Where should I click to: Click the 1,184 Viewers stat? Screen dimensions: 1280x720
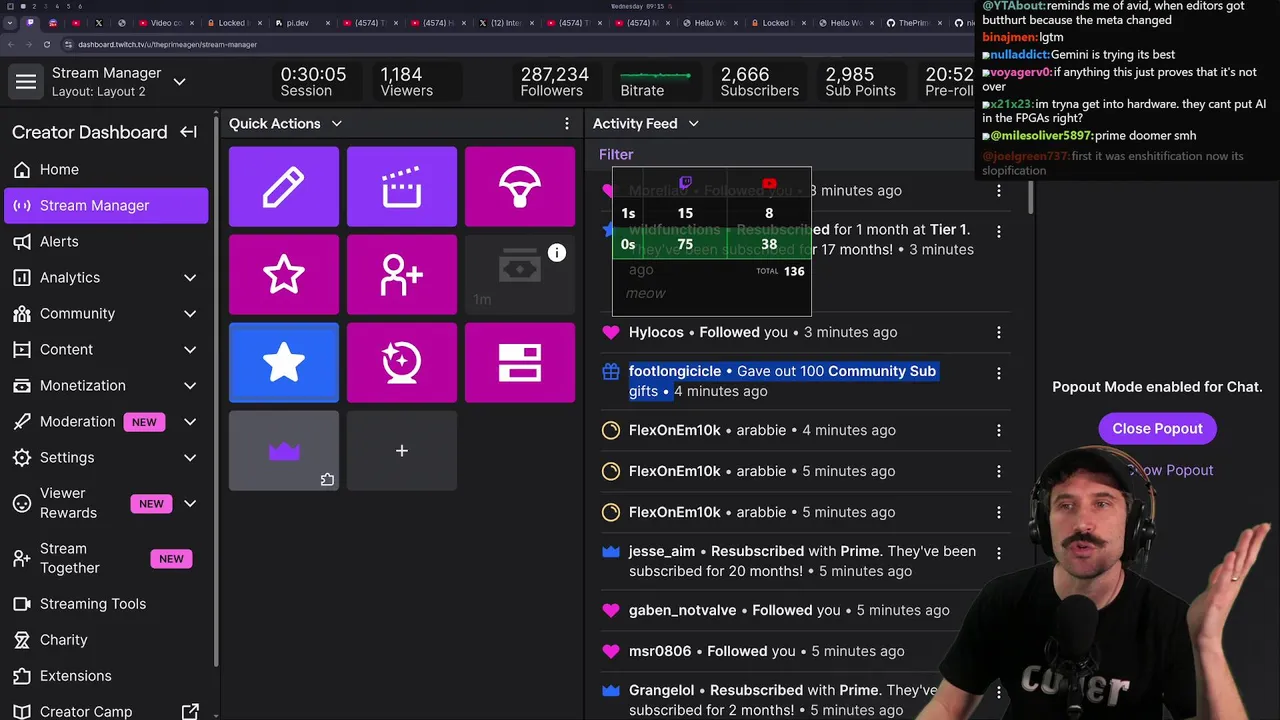coord(406,82)
